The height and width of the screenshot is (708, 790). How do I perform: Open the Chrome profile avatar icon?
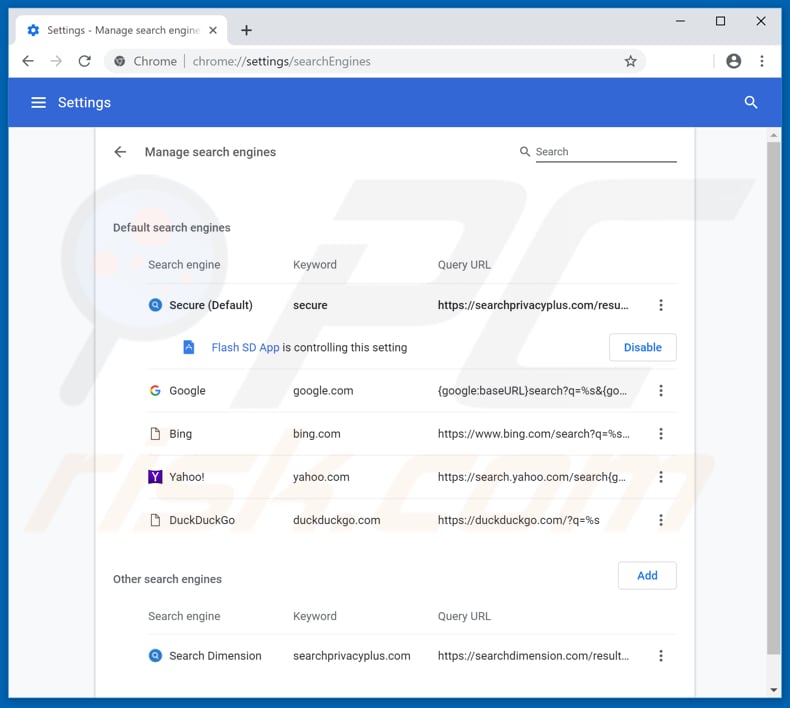click(x=734, y=61)
